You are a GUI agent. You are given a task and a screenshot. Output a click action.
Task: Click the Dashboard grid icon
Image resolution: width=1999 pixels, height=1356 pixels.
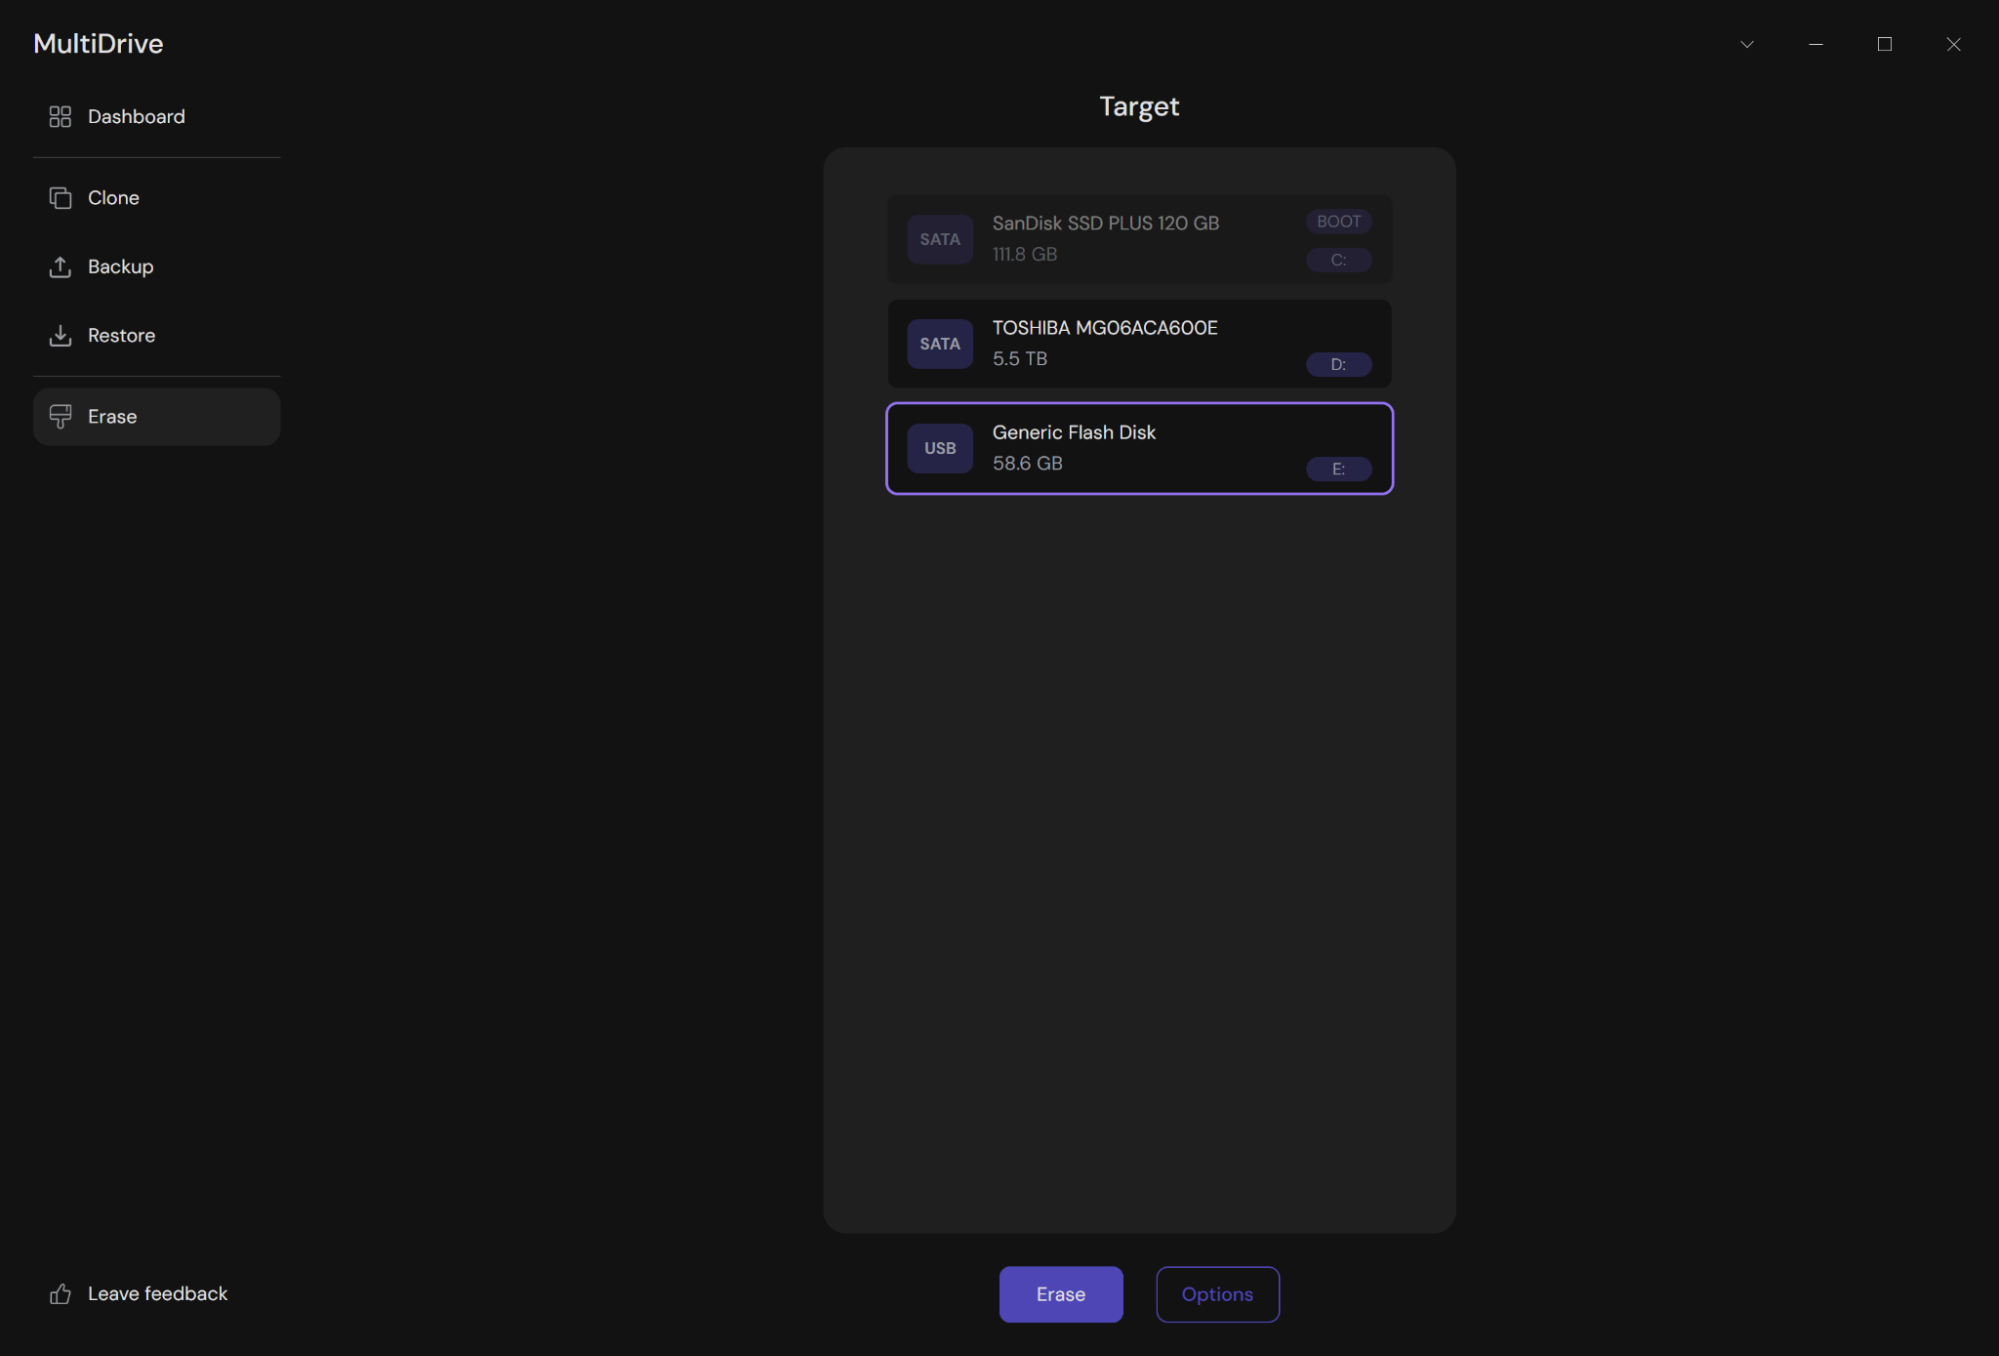[x=60, y=117]
